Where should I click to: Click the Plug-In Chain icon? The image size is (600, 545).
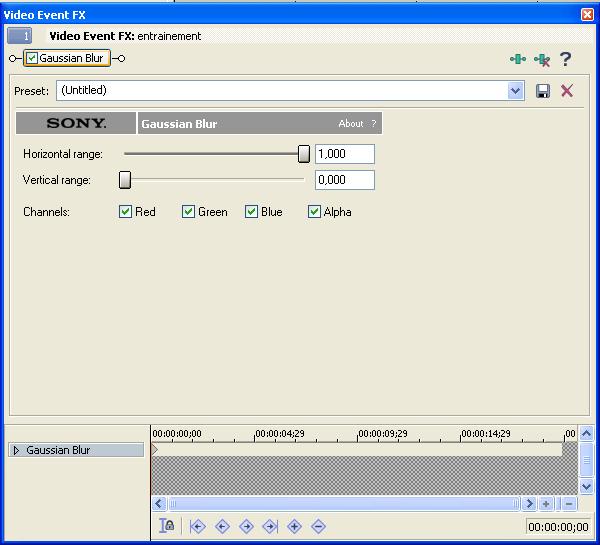point(518,59)
